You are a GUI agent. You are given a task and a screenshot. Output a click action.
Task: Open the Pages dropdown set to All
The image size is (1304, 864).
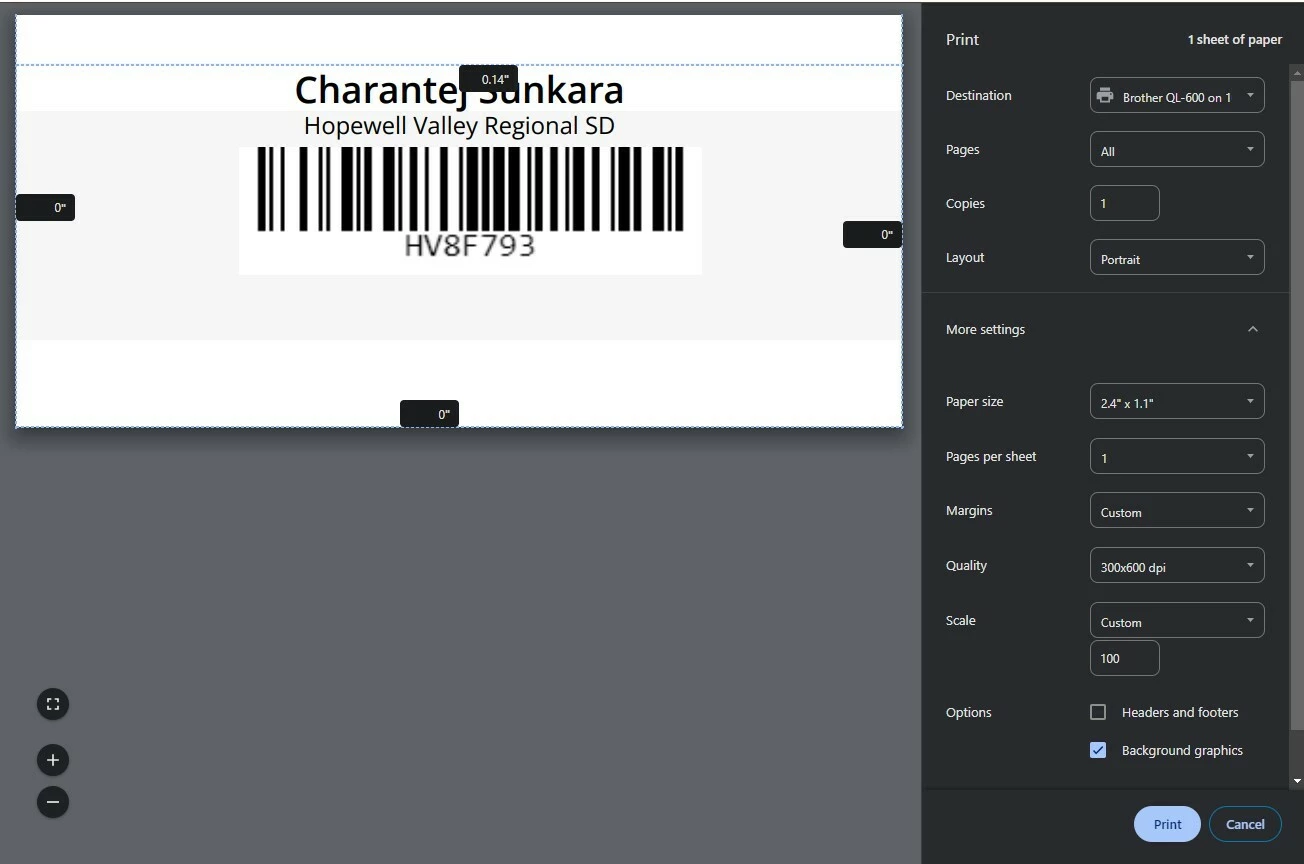coord(1177,150)
